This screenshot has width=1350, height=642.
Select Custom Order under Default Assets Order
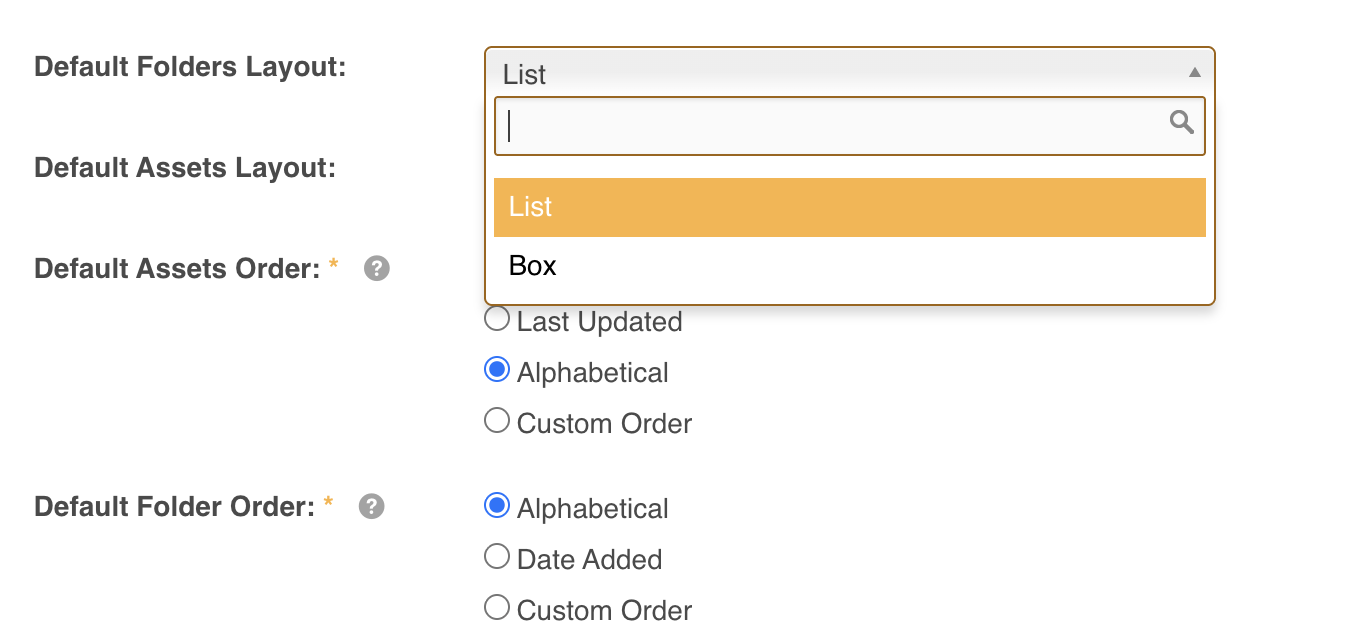[497, 421]
